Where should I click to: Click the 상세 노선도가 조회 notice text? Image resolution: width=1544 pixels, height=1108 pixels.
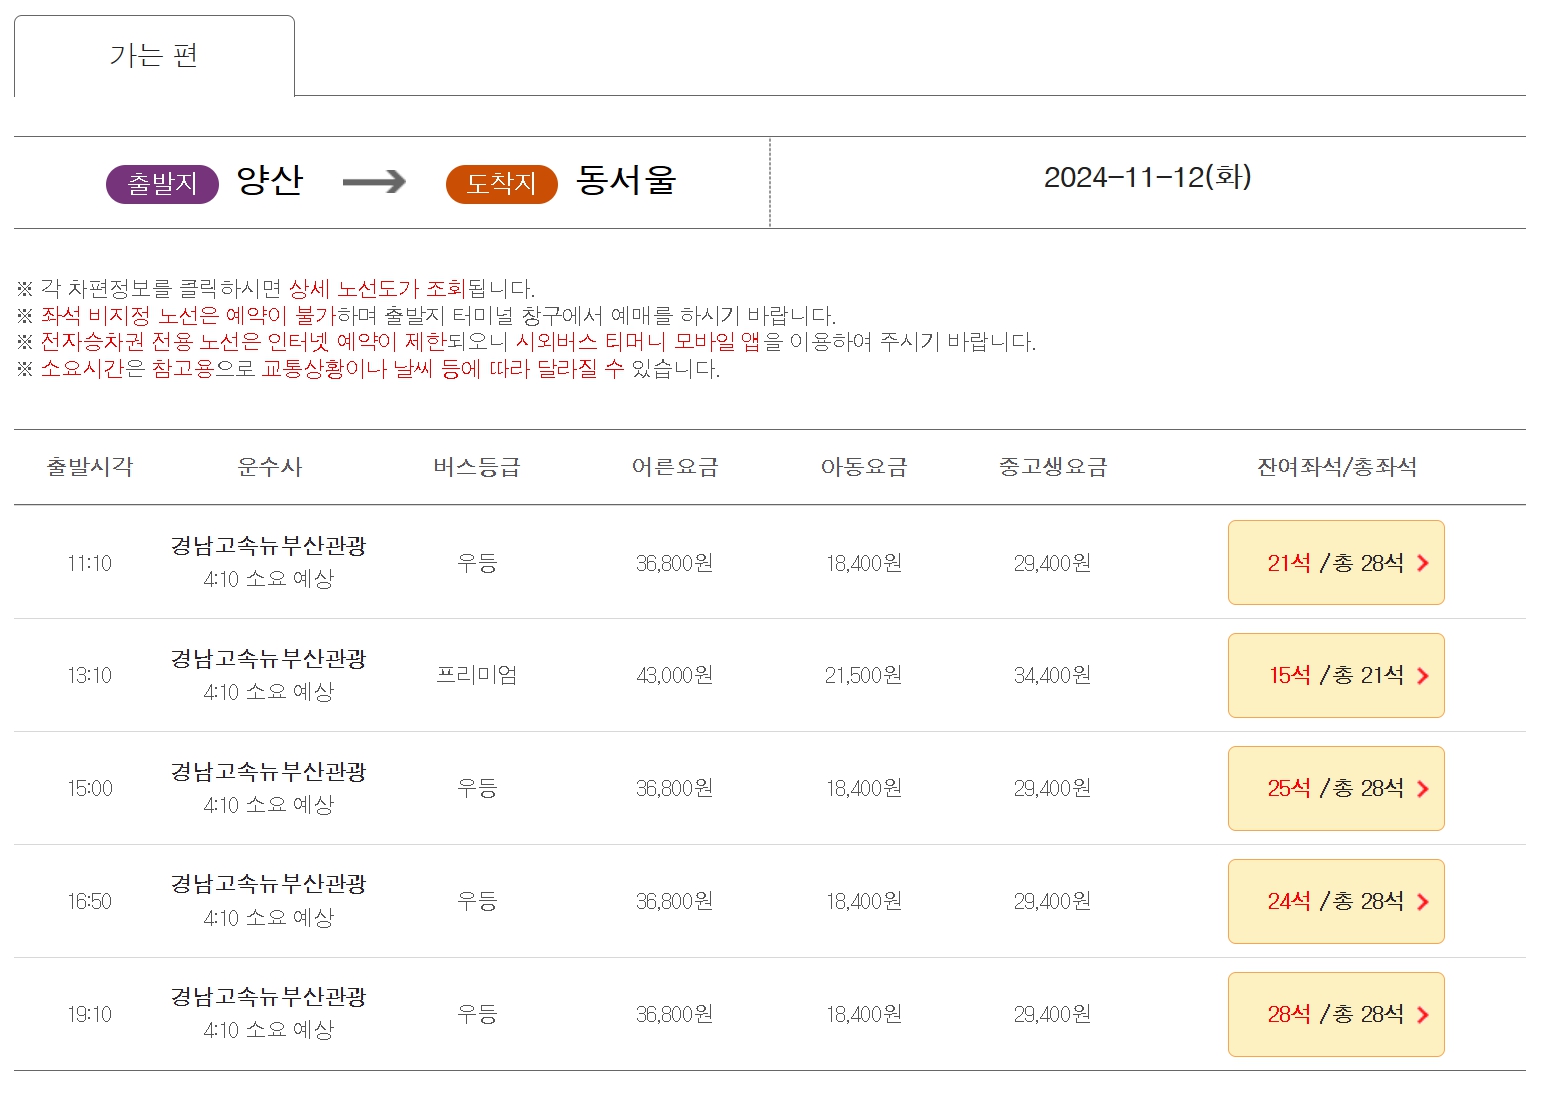(377, 289)
